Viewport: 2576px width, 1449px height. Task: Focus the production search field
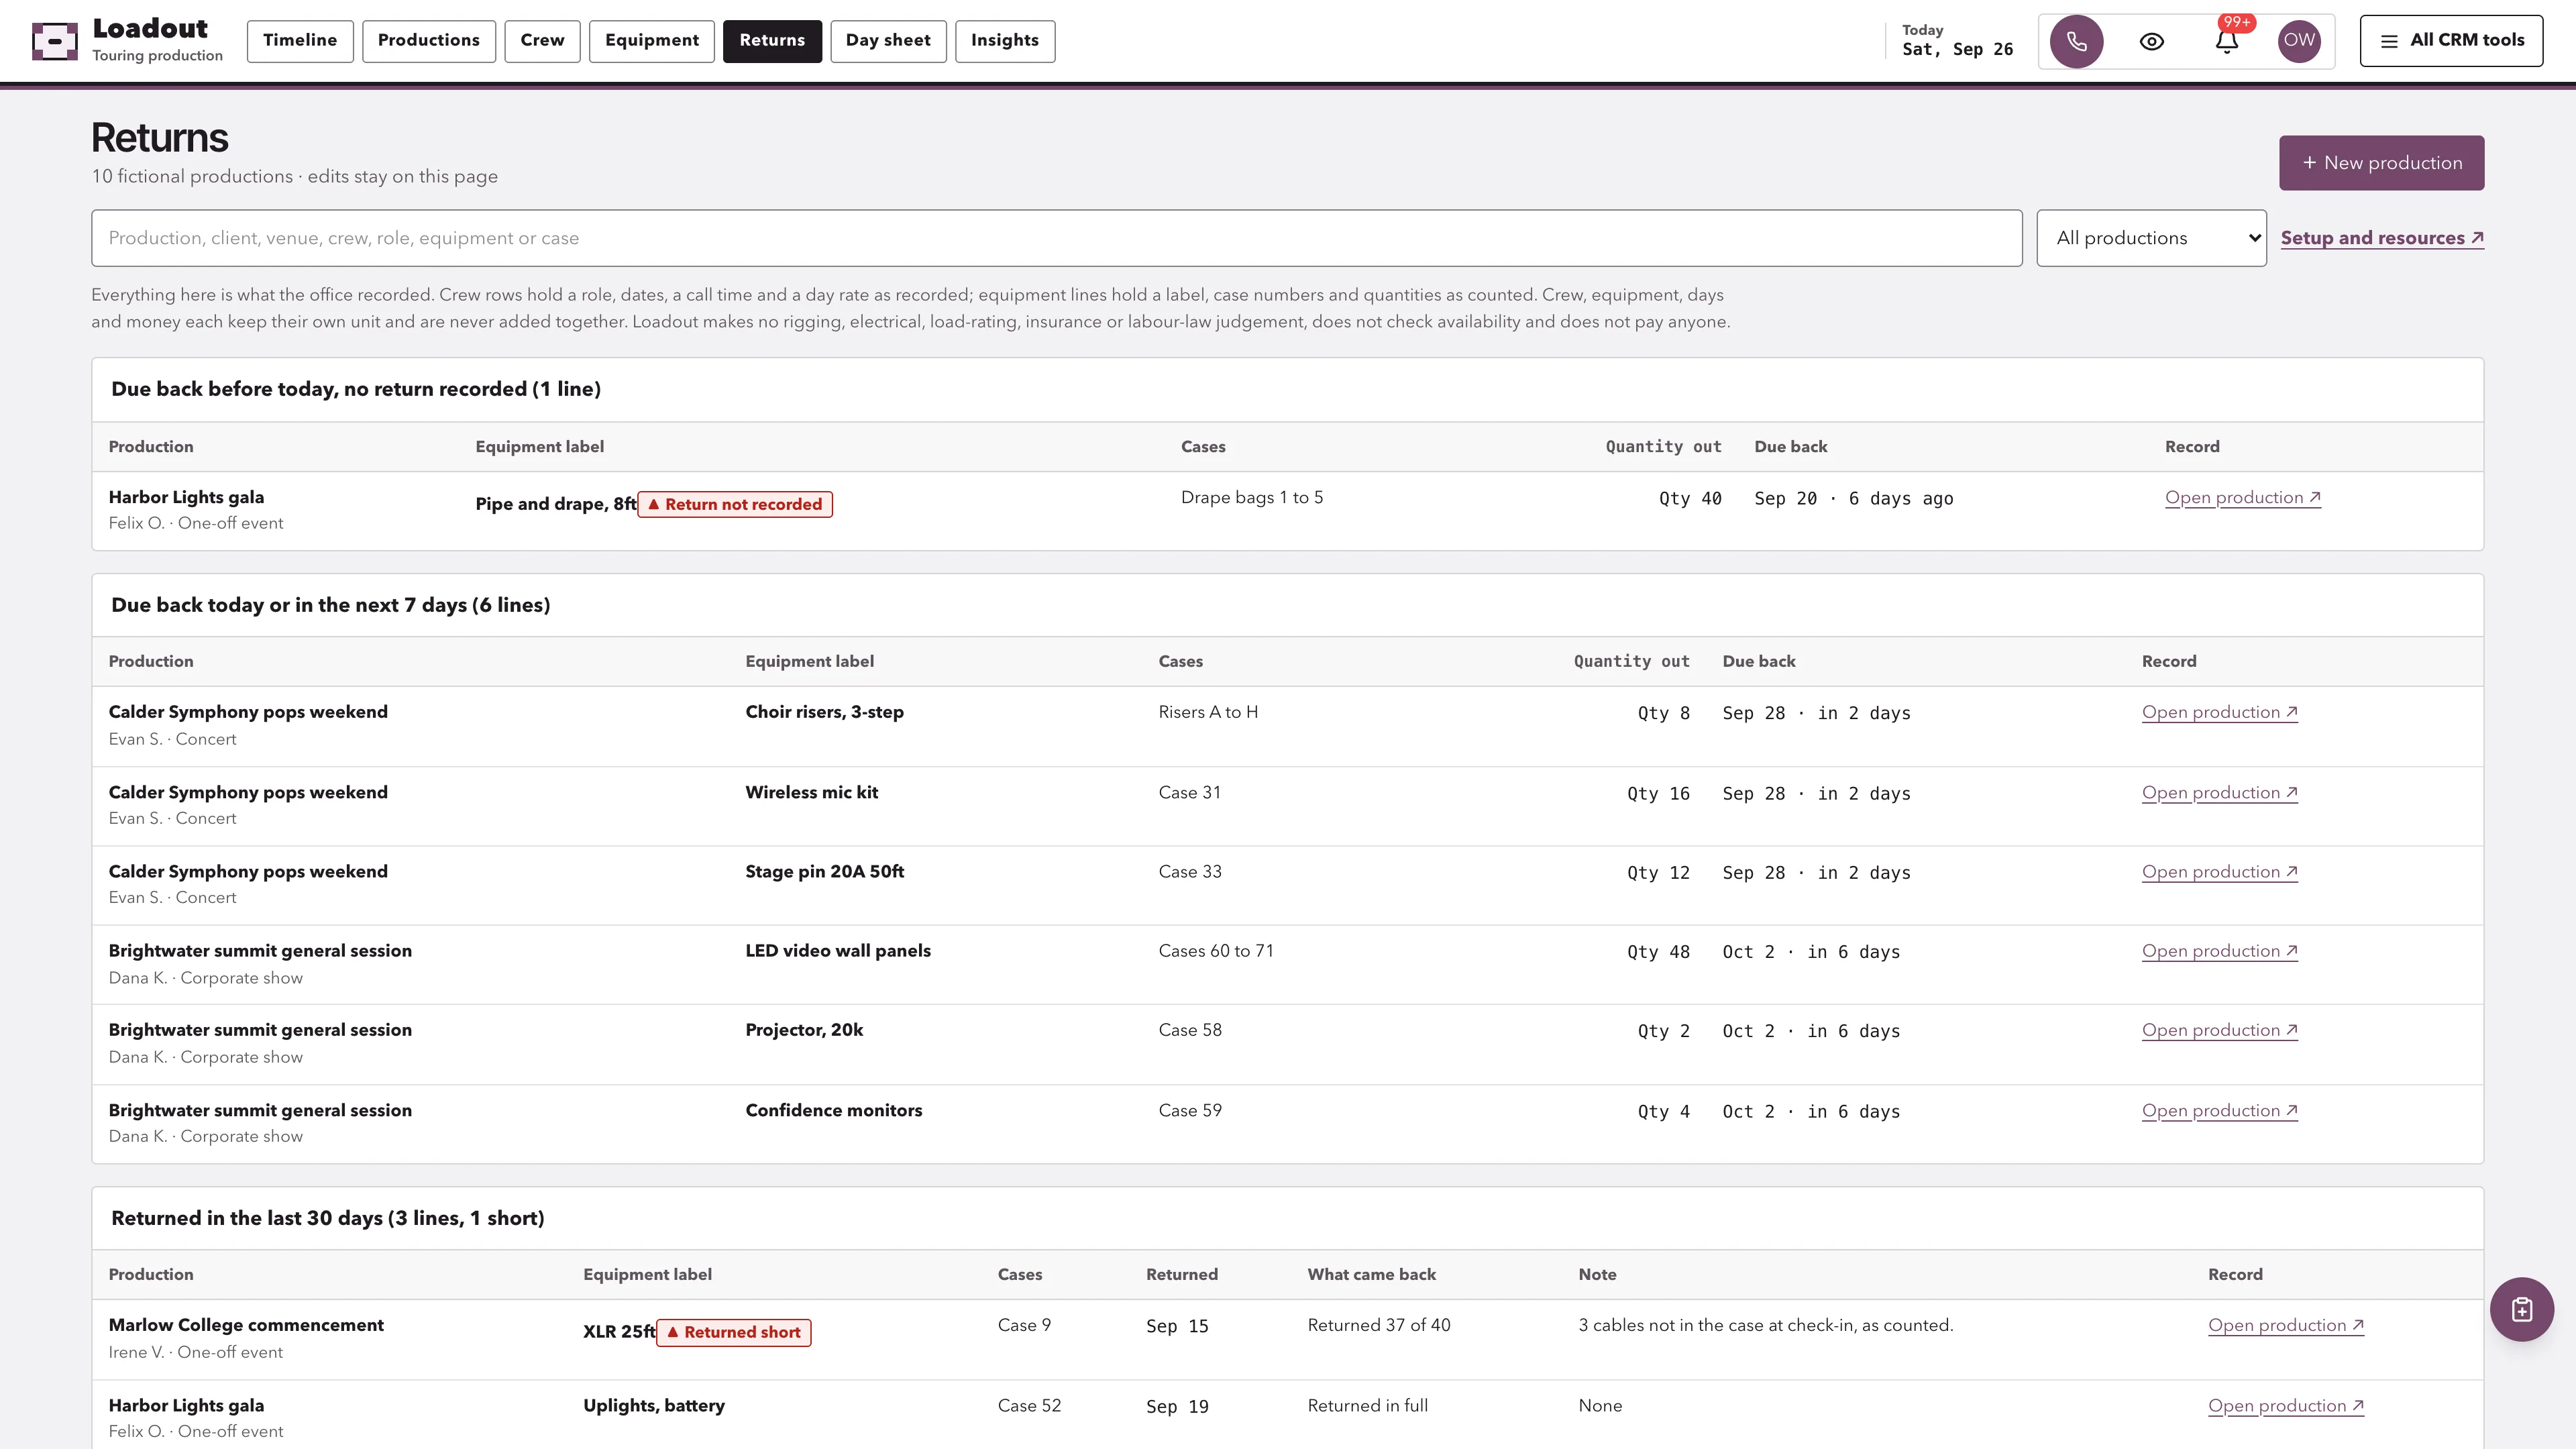click(1056, 238)
